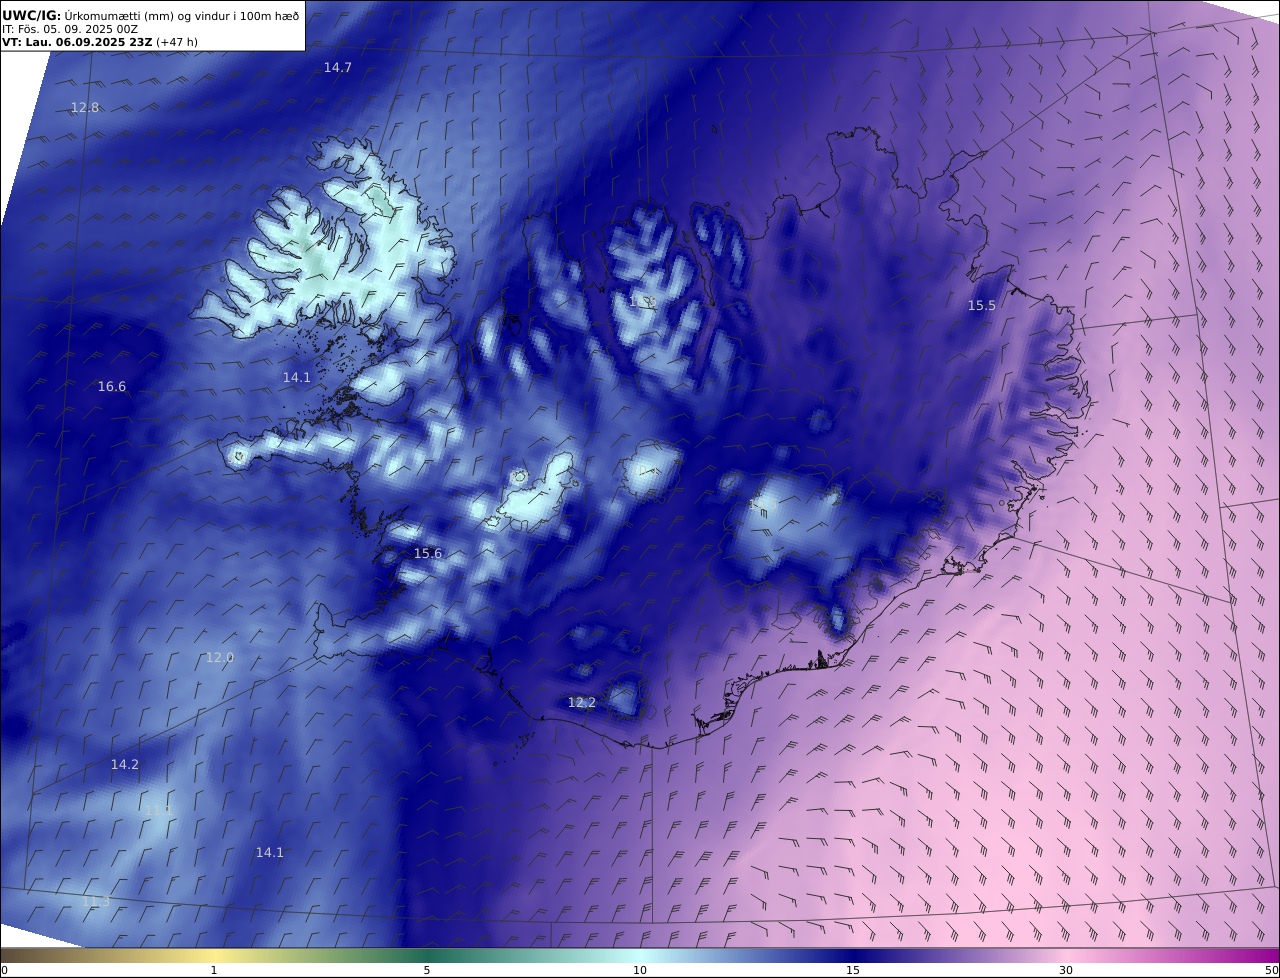The height and width of the screenshot is (978, 1280).
Task: Click the UWC/IG map title text
Action: coord(150,15)
